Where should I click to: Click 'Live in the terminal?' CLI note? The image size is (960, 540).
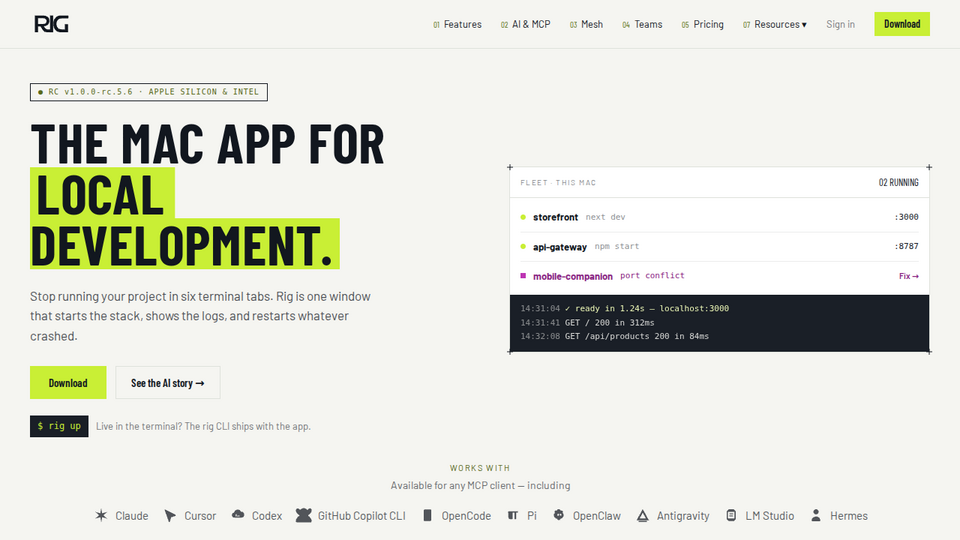[203, 426]
